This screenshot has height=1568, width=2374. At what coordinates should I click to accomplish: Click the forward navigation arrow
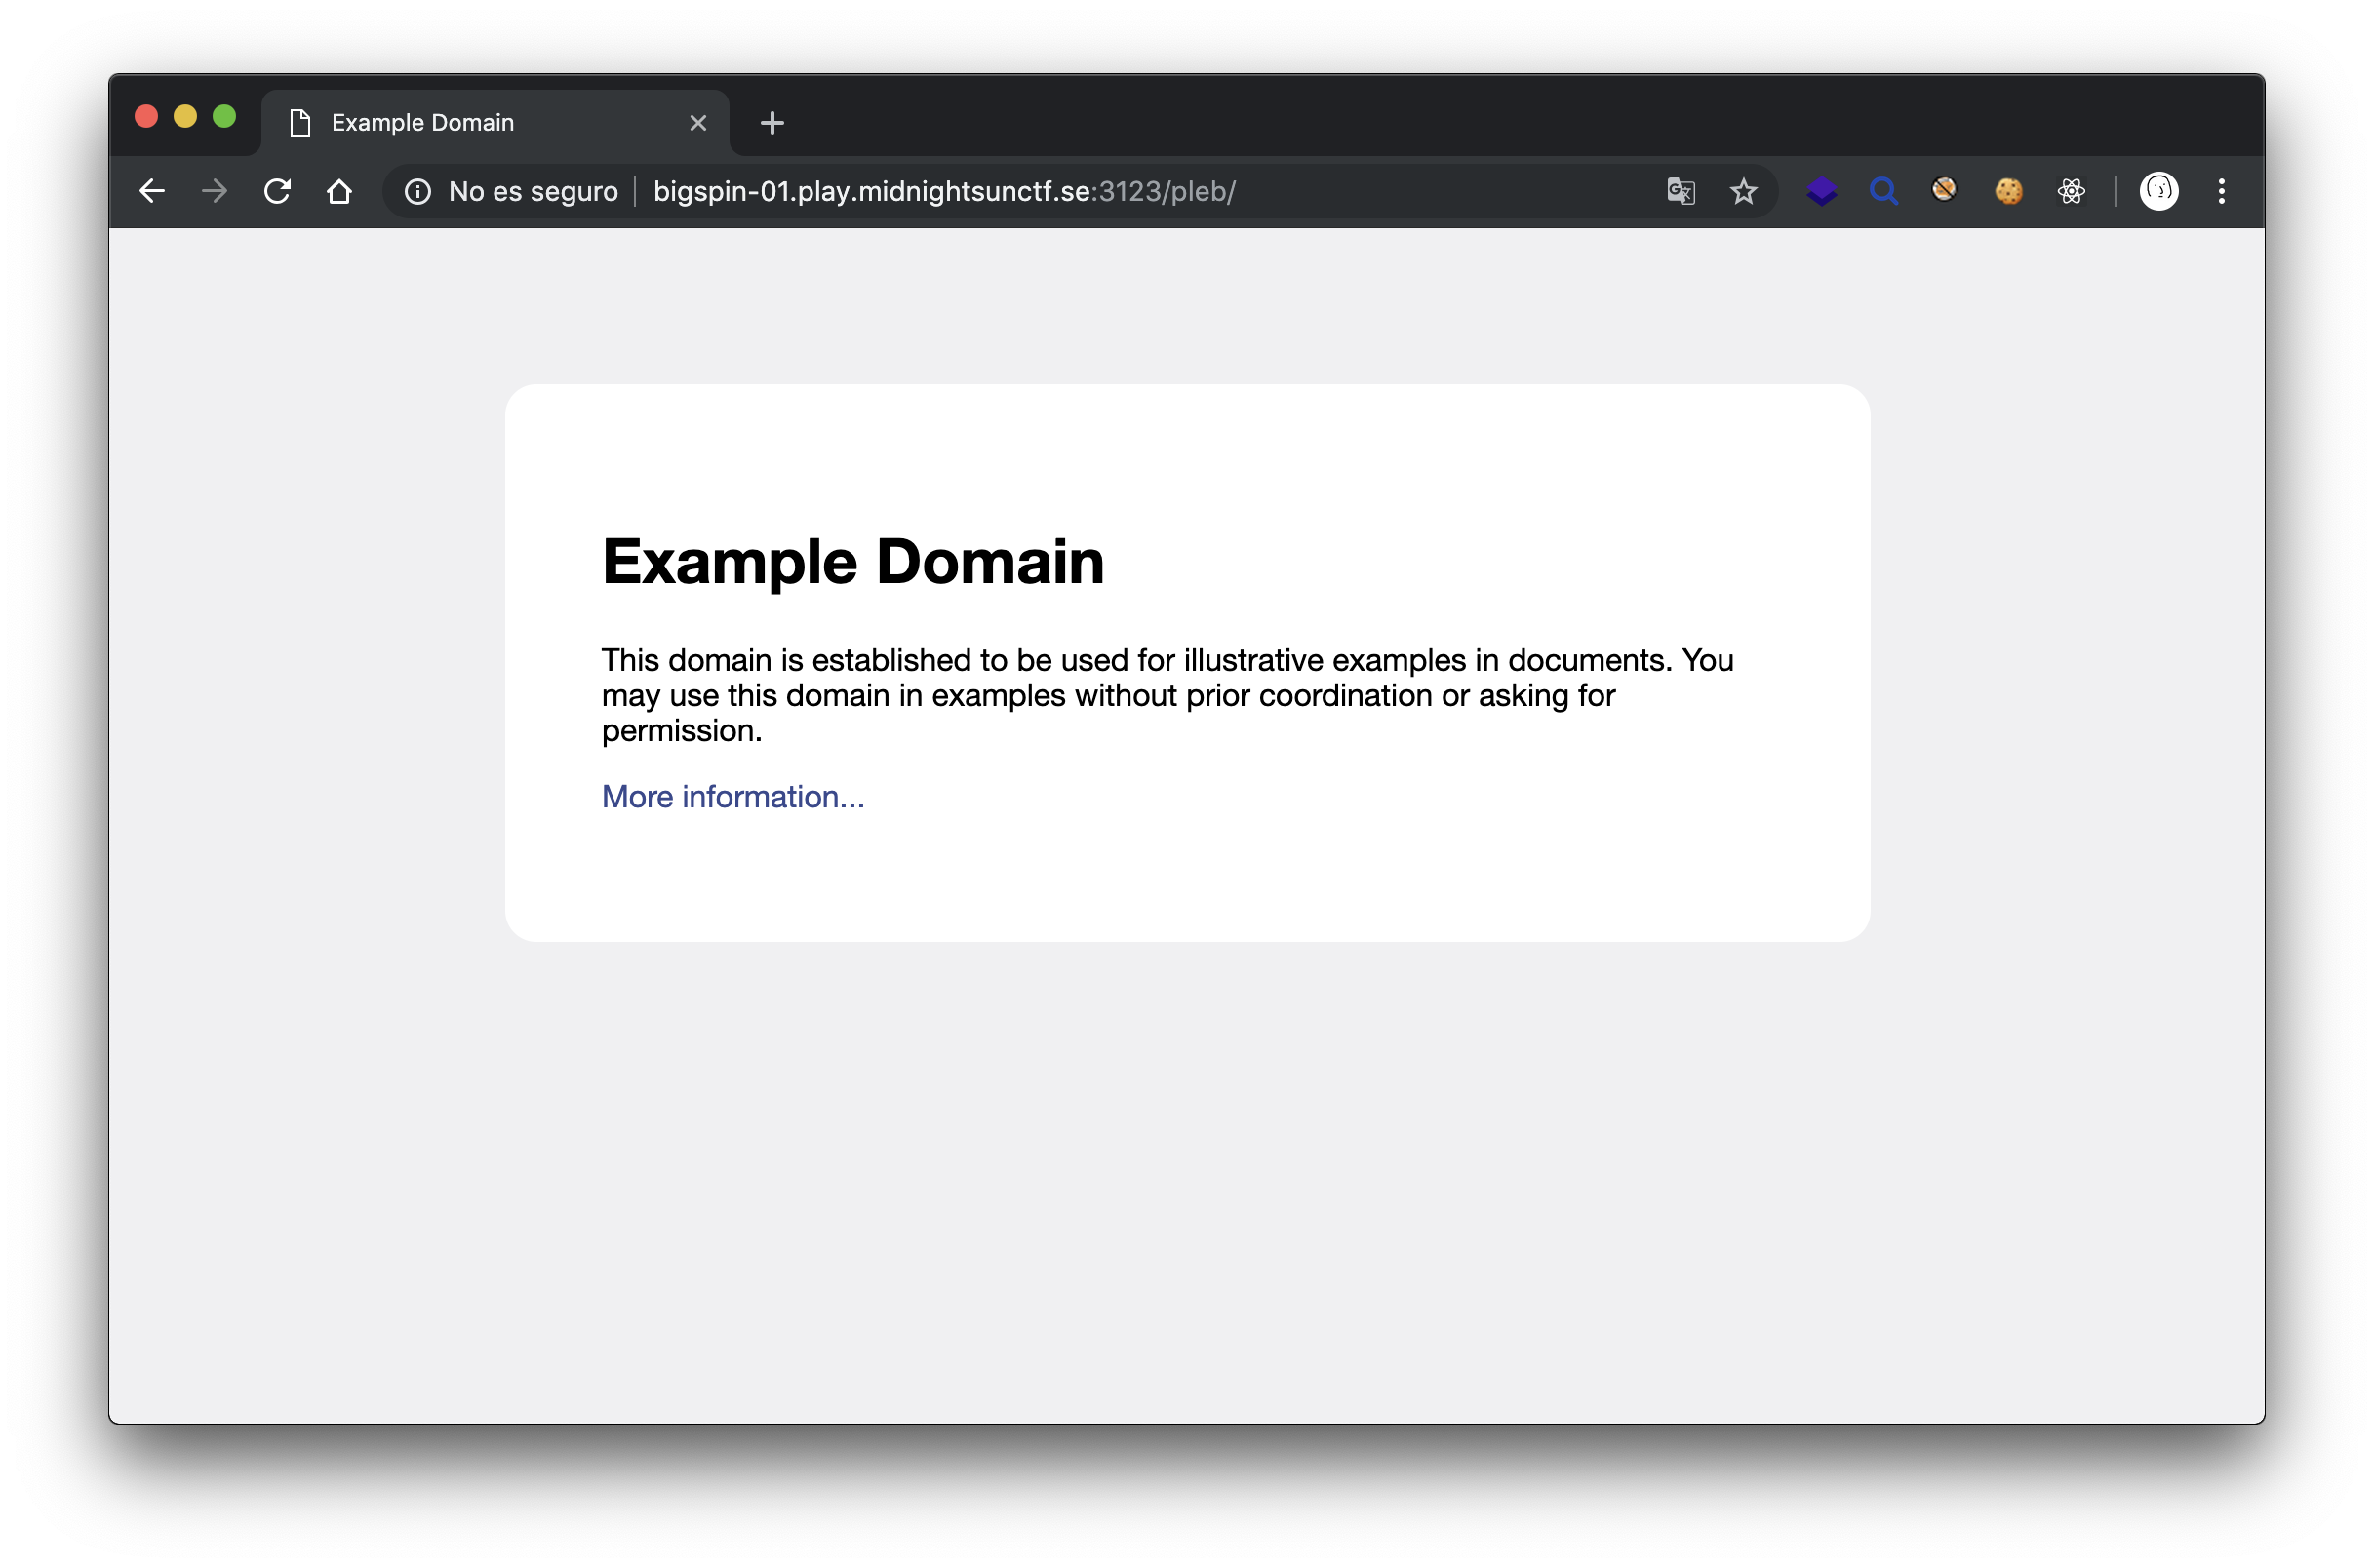(214, 191)
